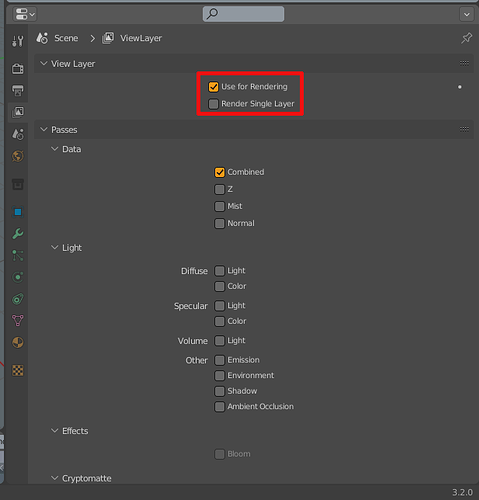Collapse the Passes panel
479x500 pixels.
(44, 129)
